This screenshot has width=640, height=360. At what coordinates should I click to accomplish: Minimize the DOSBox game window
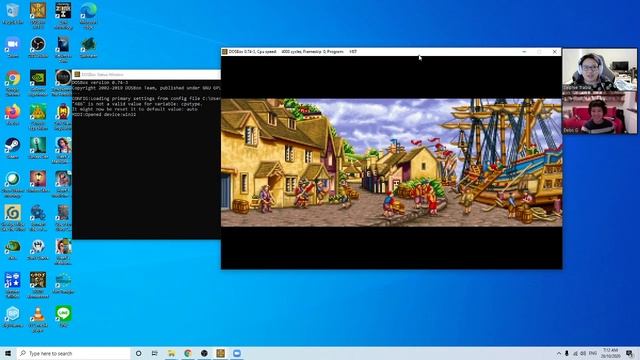524,52
